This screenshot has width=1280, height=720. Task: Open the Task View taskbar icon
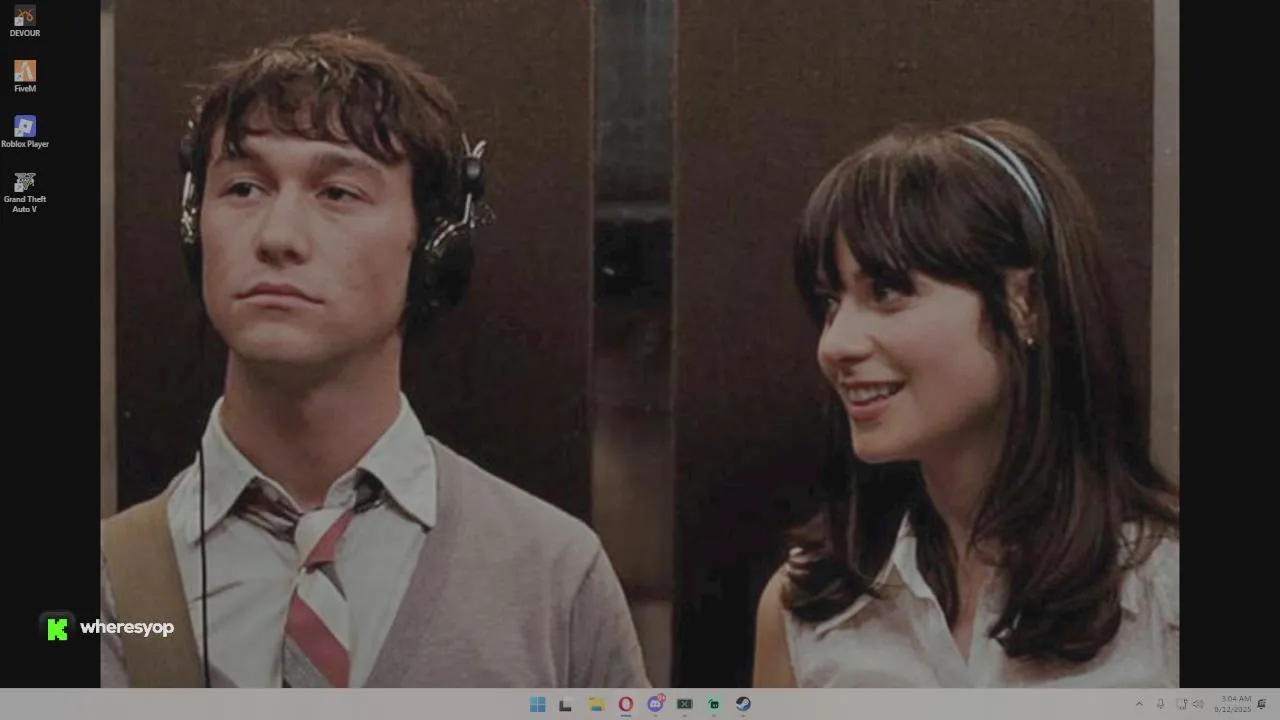(x=565, y=704)
